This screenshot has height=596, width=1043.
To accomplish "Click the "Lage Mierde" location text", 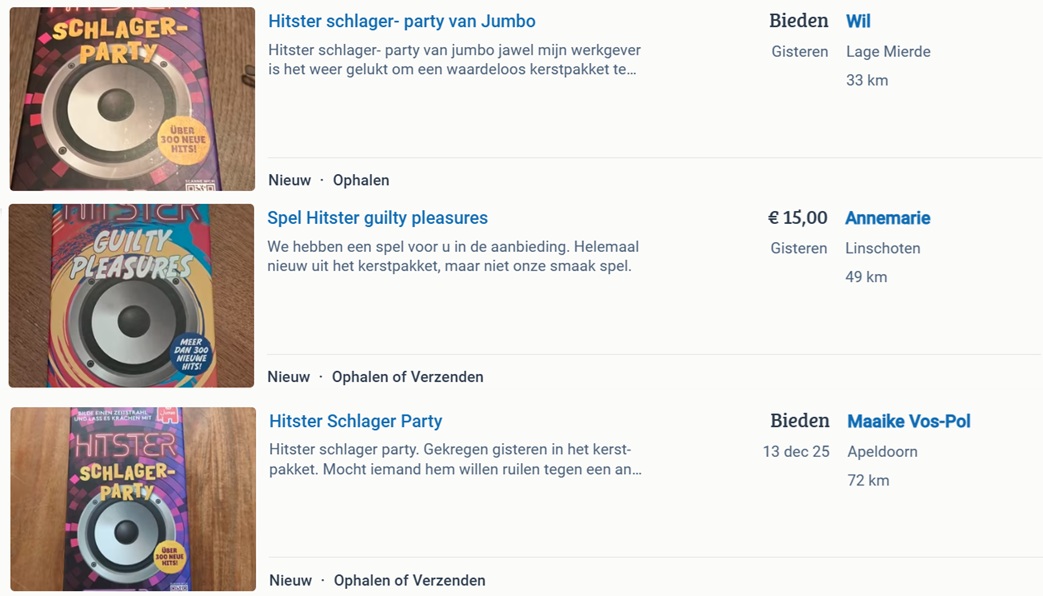I will tap(888, 51).
